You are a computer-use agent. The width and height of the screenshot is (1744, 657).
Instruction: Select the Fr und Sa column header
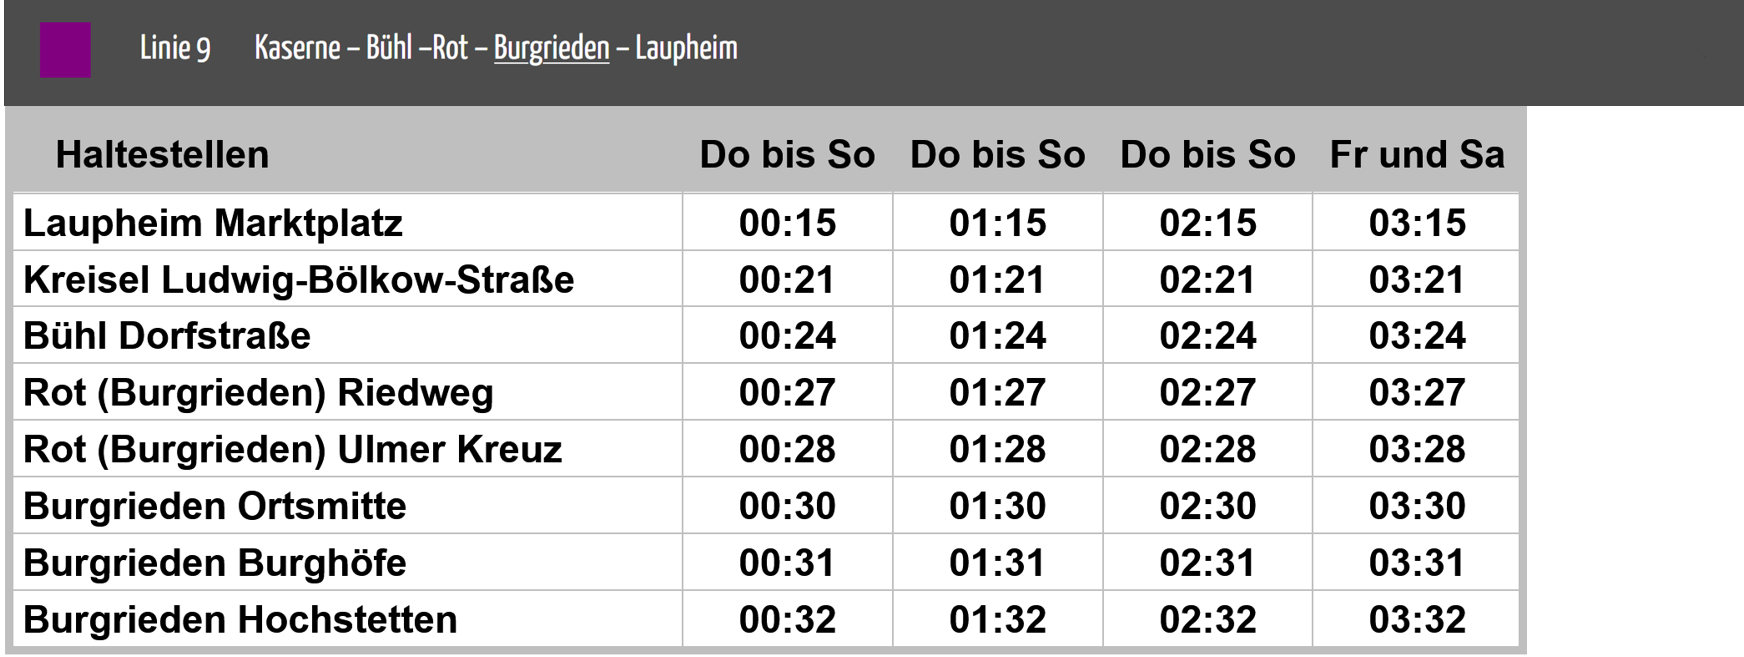pos(1417,155)
